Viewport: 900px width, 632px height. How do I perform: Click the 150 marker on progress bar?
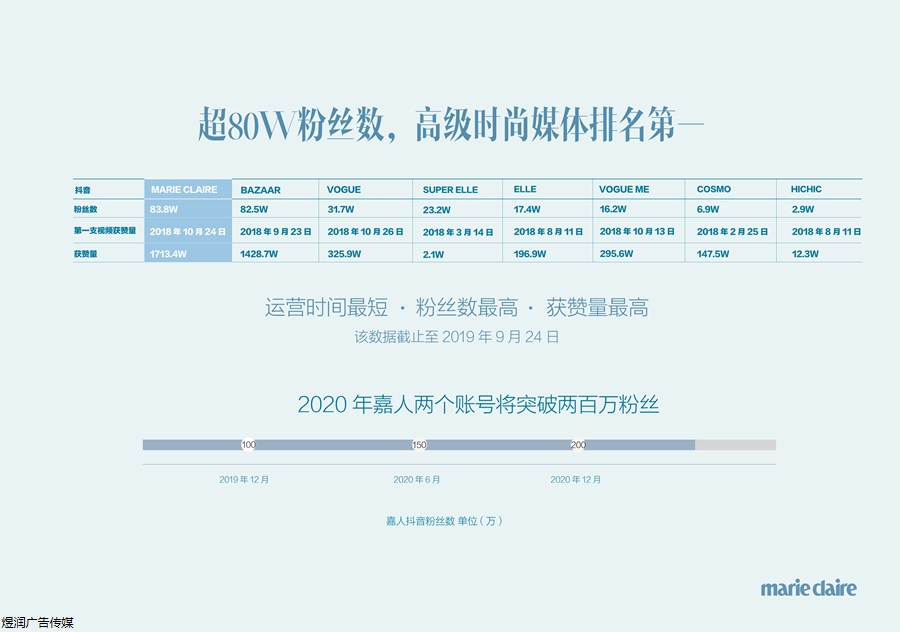[419, 445]
